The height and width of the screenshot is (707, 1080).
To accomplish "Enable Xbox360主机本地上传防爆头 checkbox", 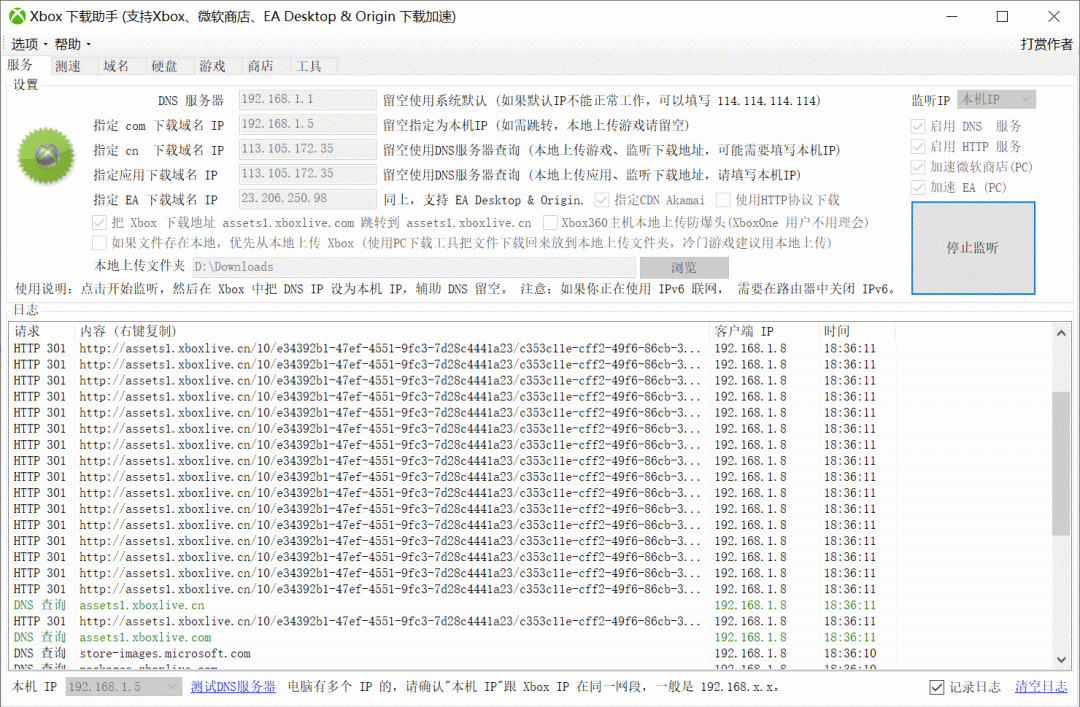I will click(550, 223).
